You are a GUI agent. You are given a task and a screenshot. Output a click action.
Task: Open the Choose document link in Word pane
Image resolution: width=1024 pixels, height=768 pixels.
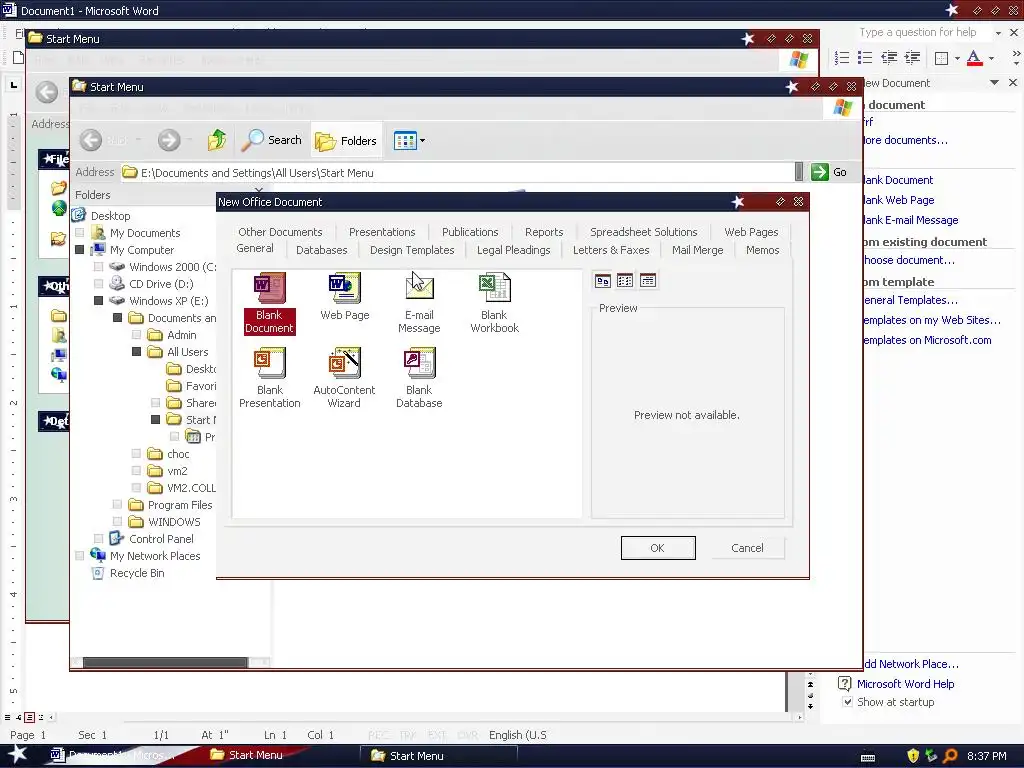pyautogui.click(x=908, y=260)
